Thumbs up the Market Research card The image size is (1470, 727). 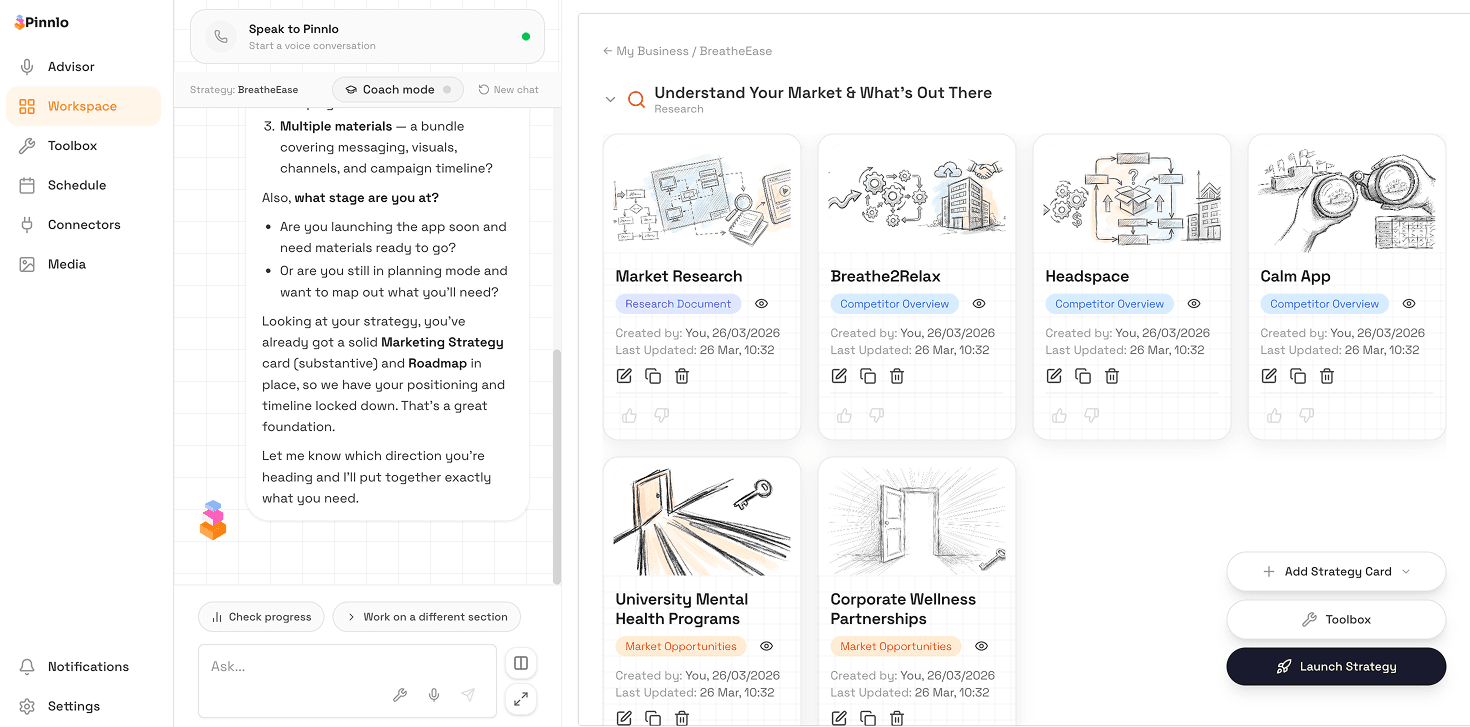(629, 415)
